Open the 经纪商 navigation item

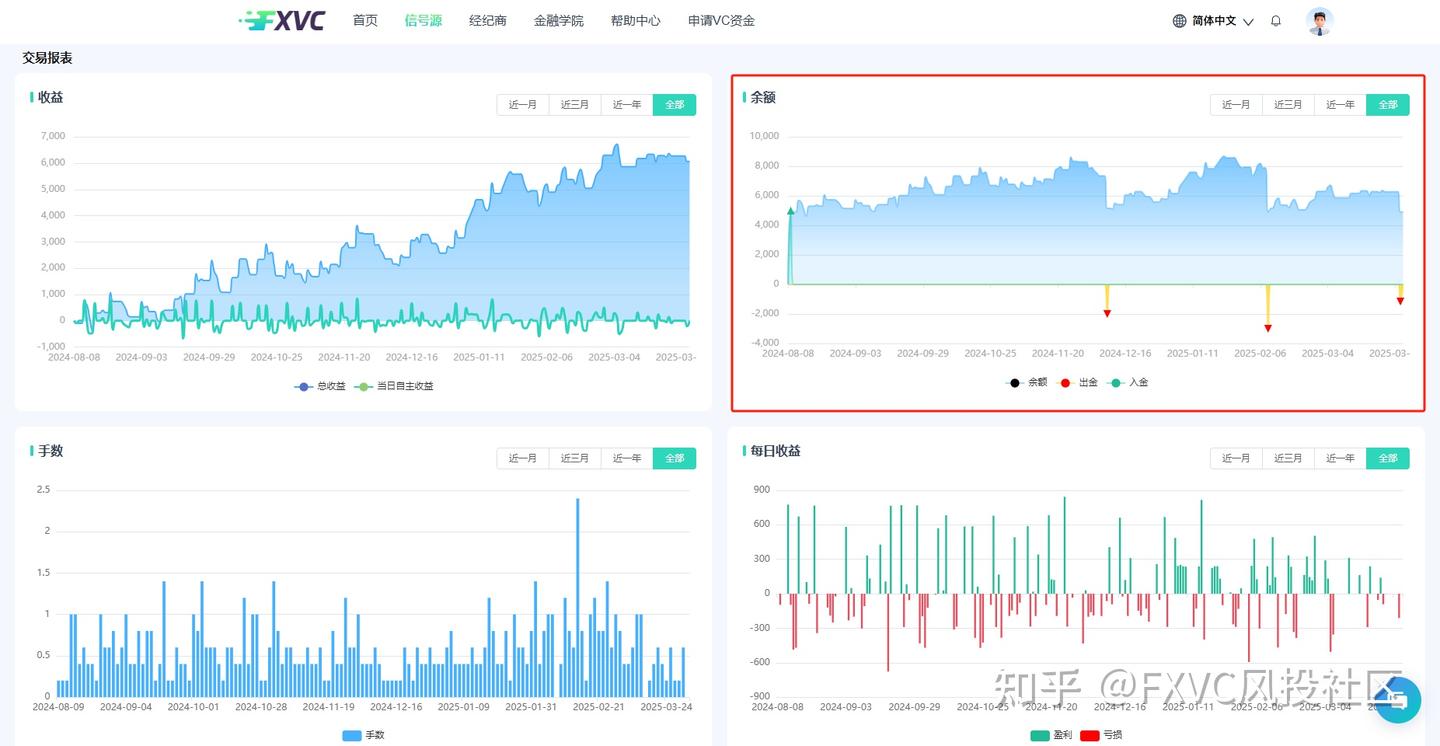click(x=488, y=20)
